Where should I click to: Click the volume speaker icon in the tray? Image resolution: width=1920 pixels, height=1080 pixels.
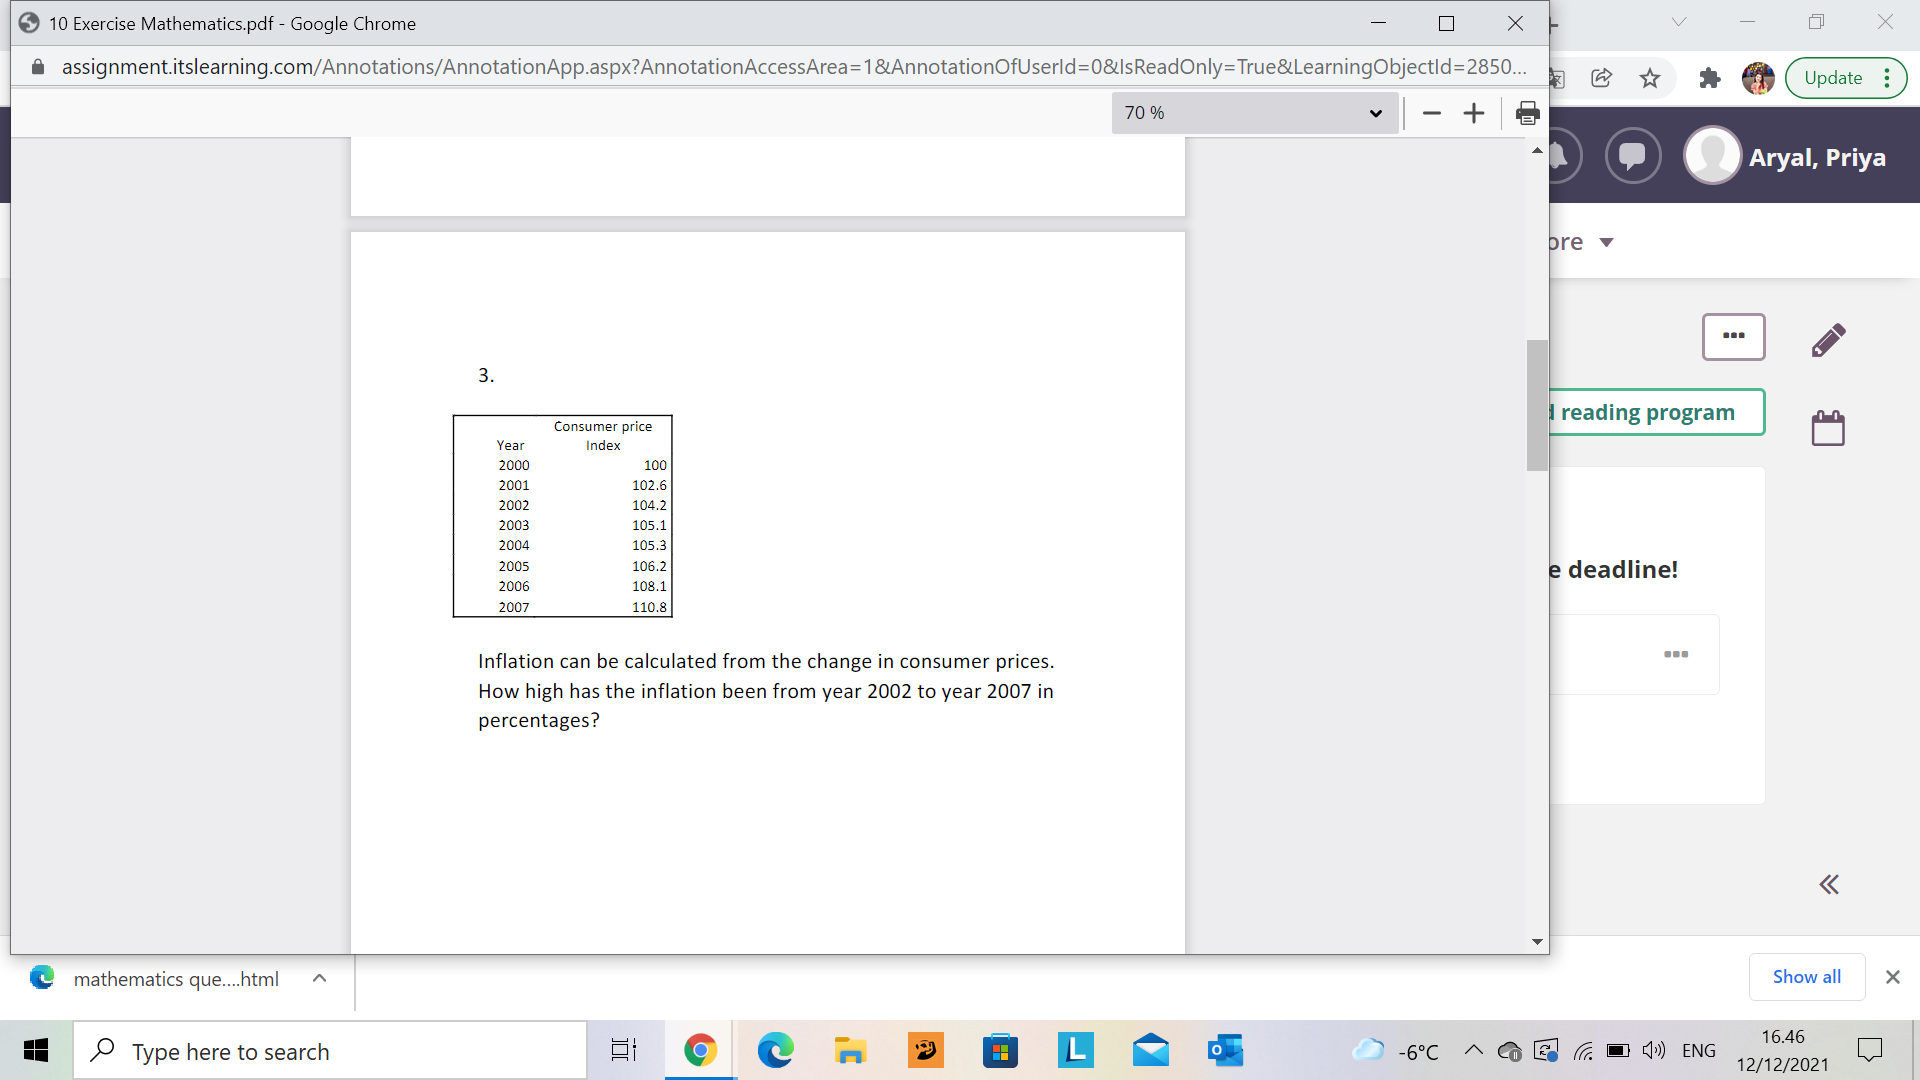coord(1652,1051)
